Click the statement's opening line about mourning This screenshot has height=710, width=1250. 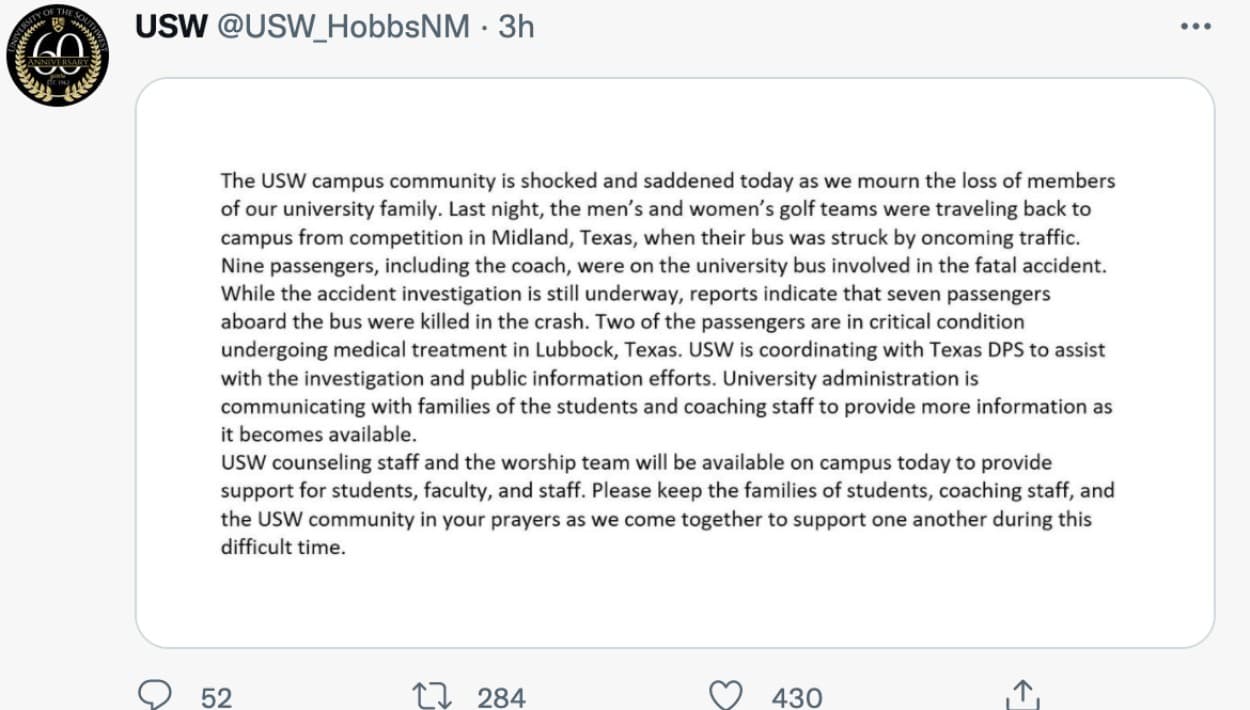point(667,181)
